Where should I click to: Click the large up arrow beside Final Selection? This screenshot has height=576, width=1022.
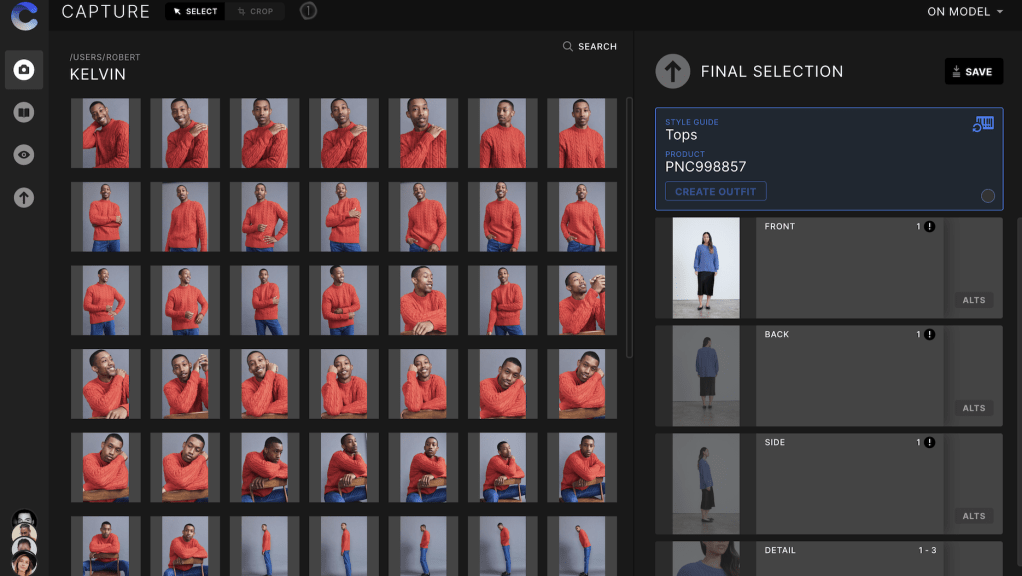tap(673, 71)
